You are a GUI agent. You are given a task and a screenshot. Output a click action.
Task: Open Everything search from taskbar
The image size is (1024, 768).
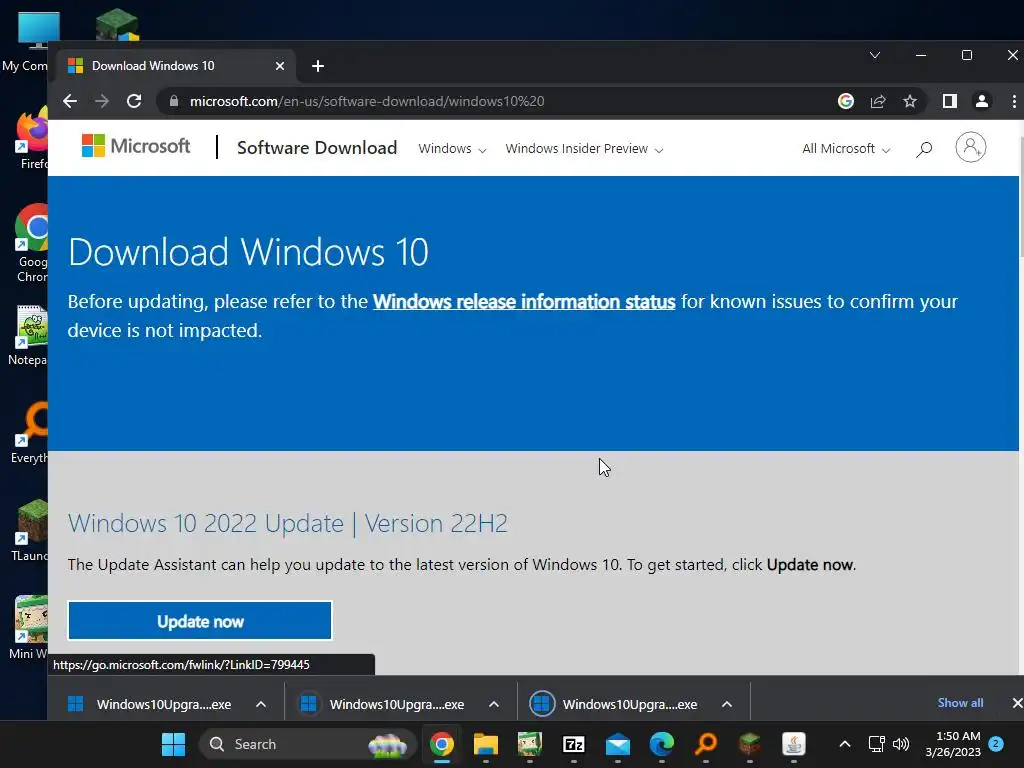(706, 744)
